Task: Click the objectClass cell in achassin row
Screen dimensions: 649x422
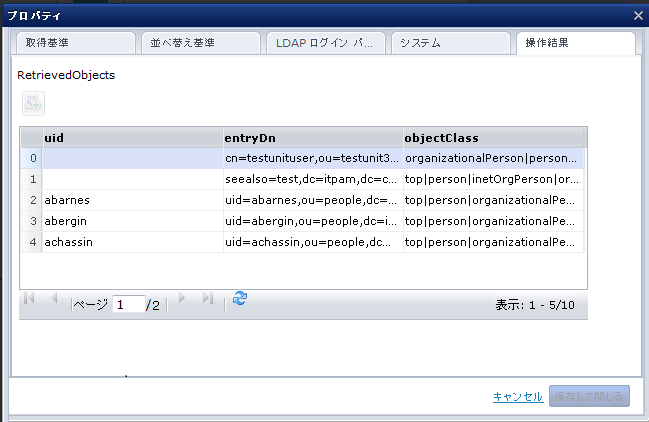Action: (x=494, y=242)
